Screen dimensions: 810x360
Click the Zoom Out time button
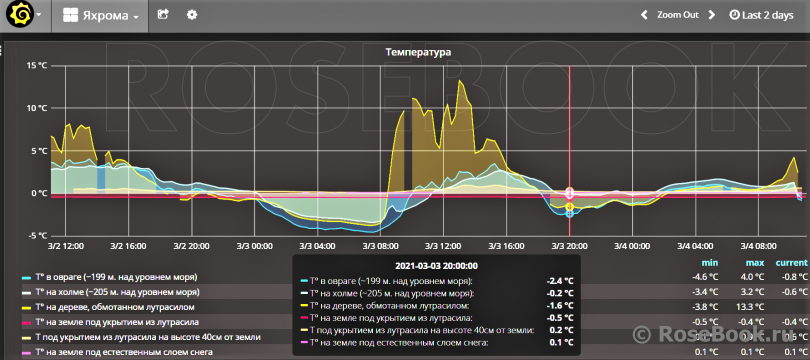[x=678, y=15]
